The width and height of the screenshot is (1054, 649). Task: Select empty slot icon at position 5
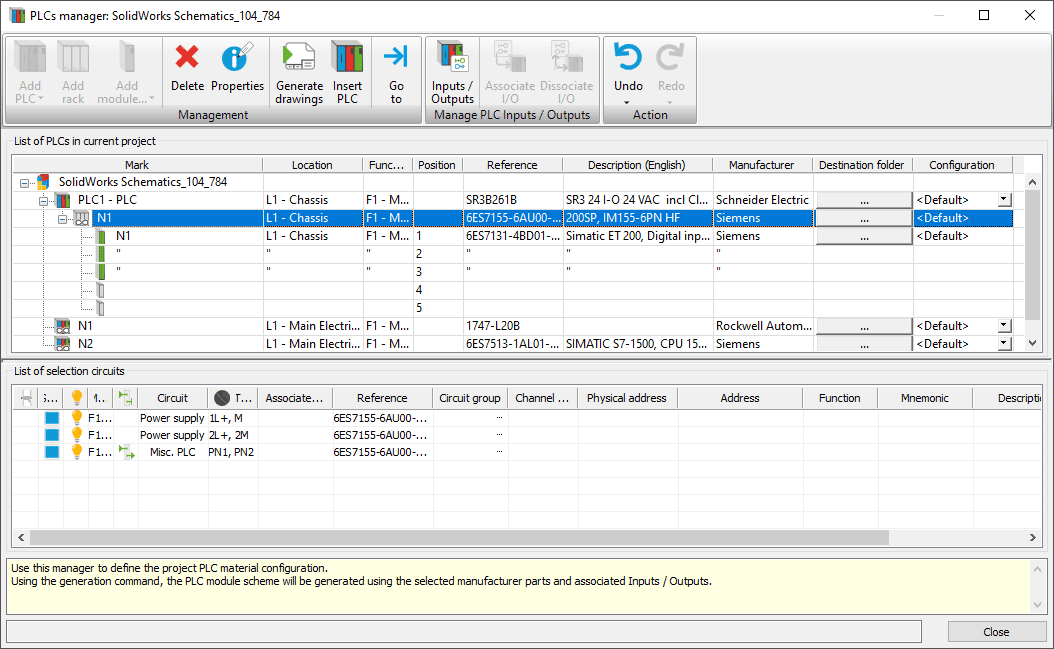click(x=100, y=308)
